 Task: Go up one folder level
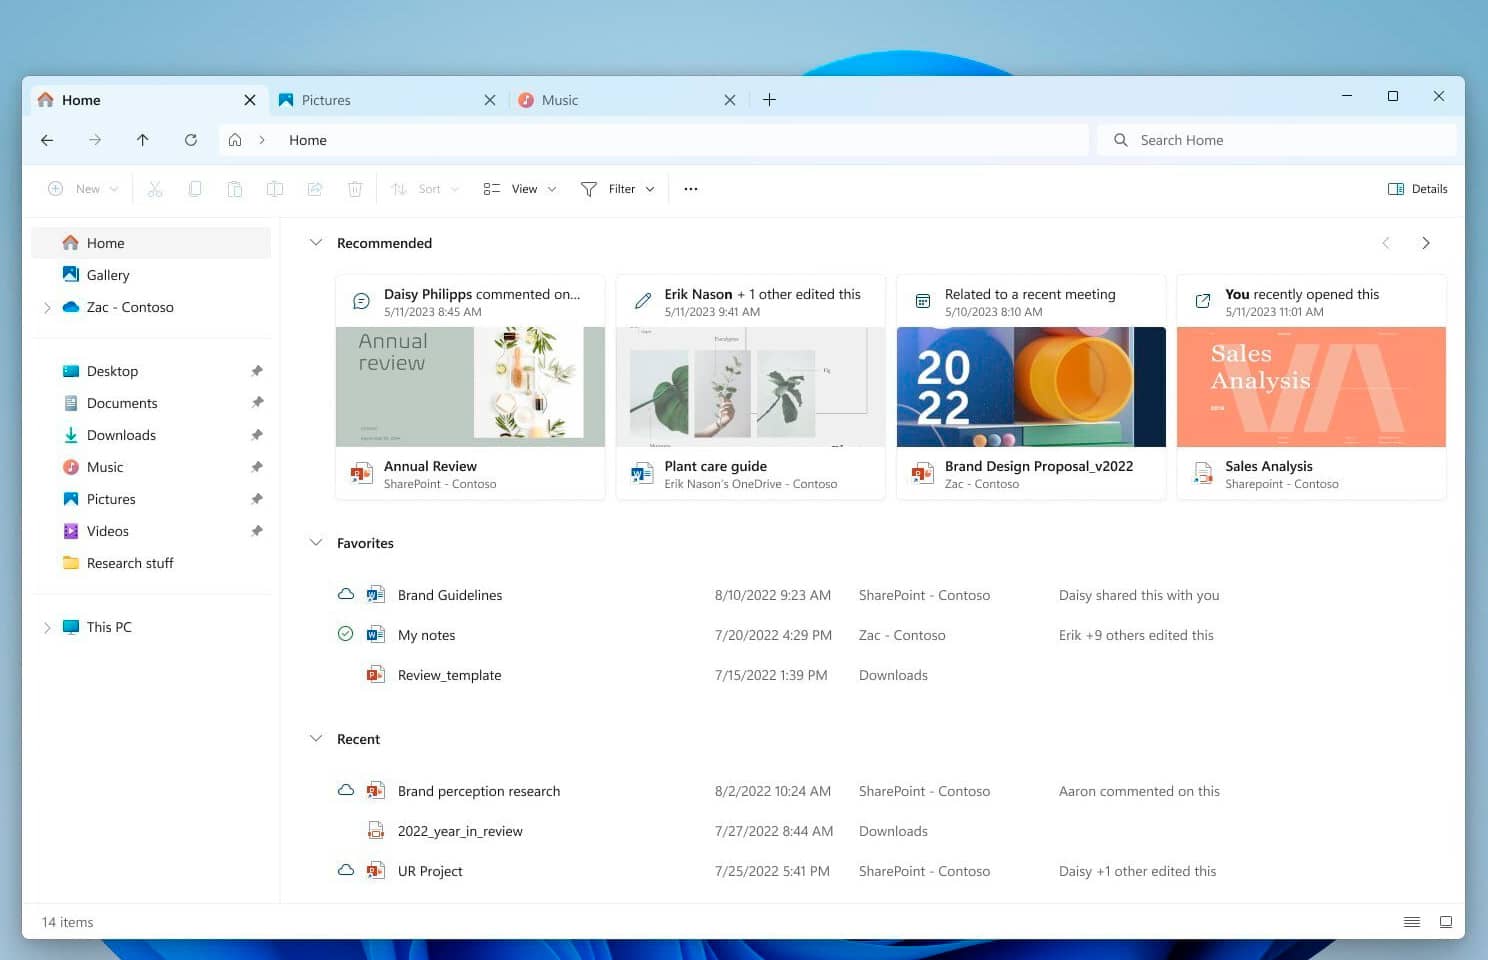tap(143, 140)
